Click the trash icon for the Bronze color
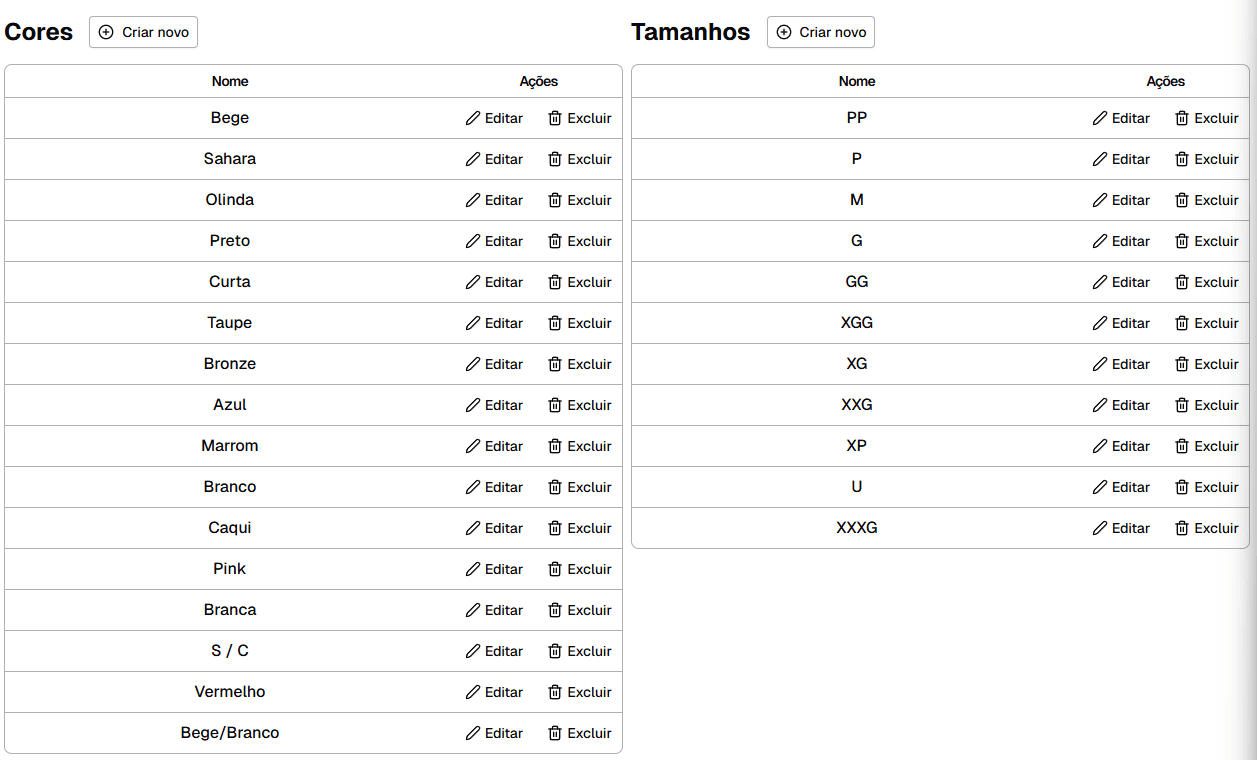The image size is (1257, 760). [555, 364]
